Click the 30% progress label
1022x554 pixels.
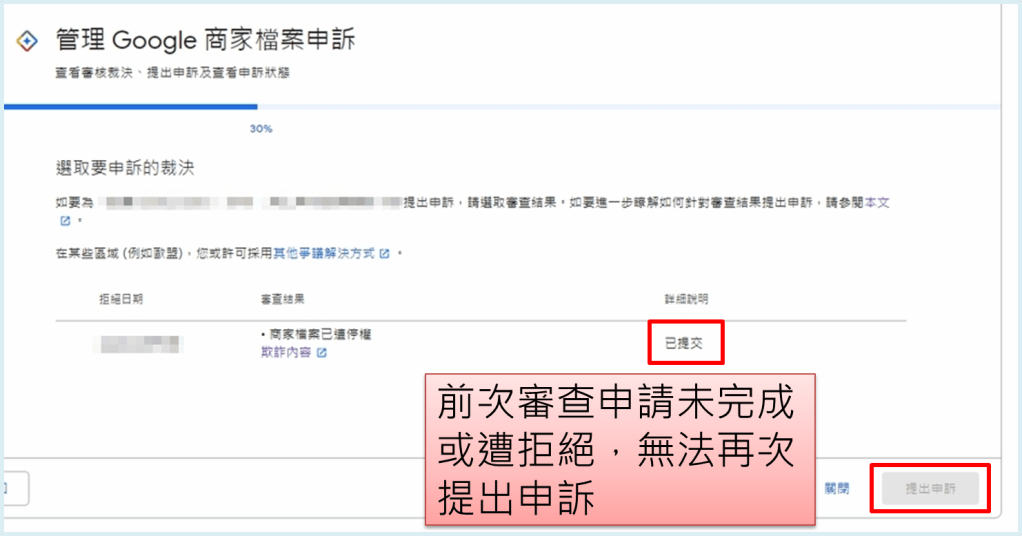coord(261,129)
